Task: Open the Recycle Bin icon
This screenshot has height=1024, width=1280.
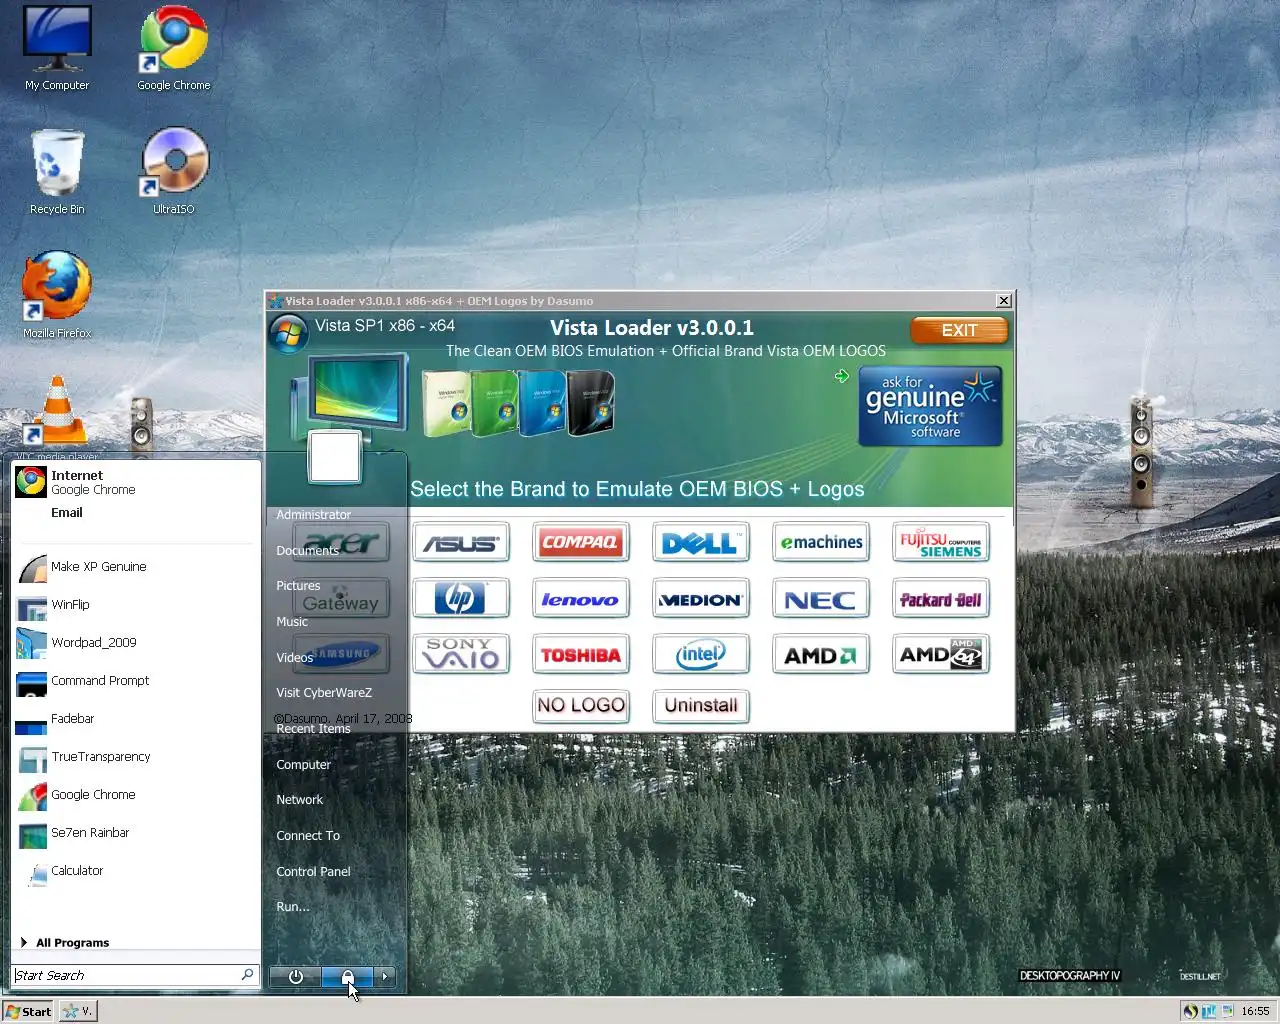Action: 57,172
